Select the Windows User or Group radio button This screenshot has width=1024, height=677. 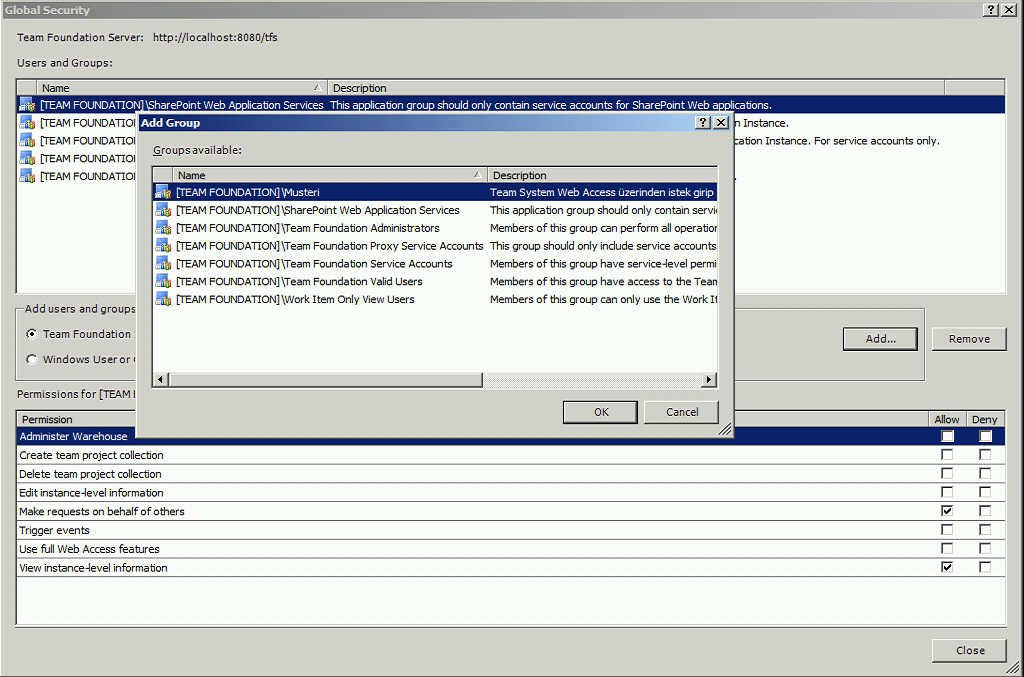31,359
